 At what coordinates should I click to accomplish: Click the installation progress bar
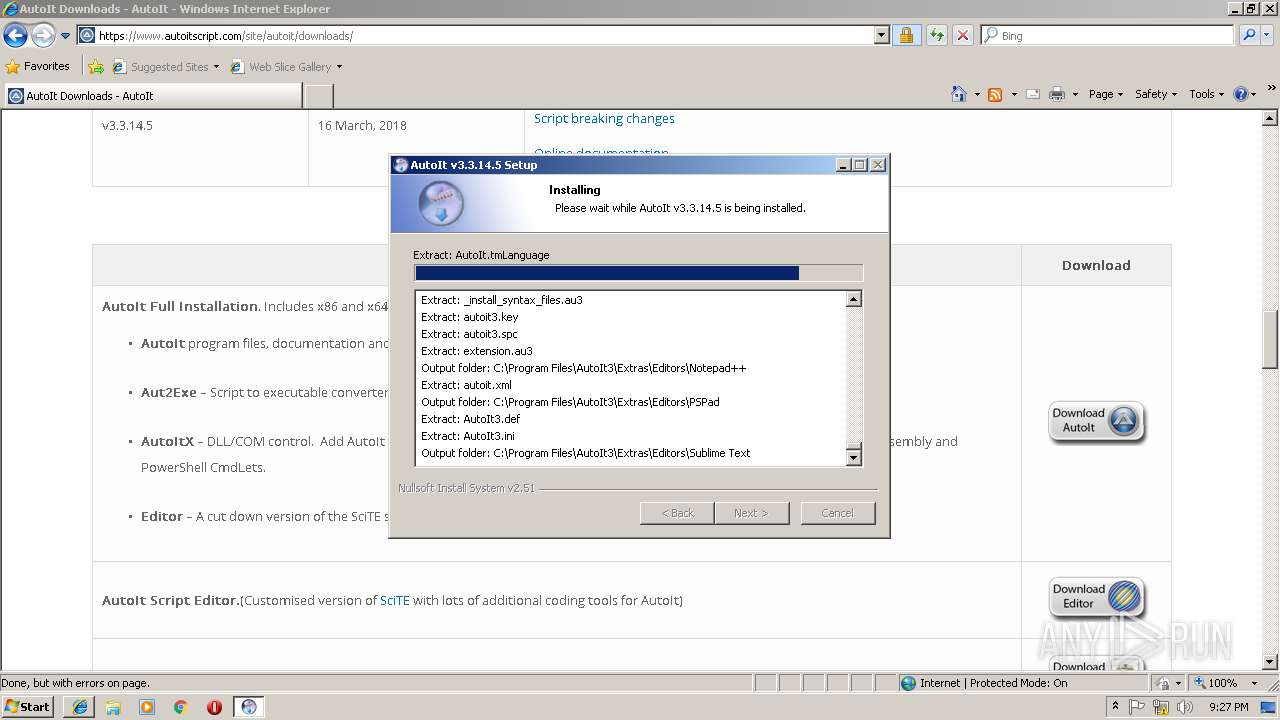click(x=638, y=273)
